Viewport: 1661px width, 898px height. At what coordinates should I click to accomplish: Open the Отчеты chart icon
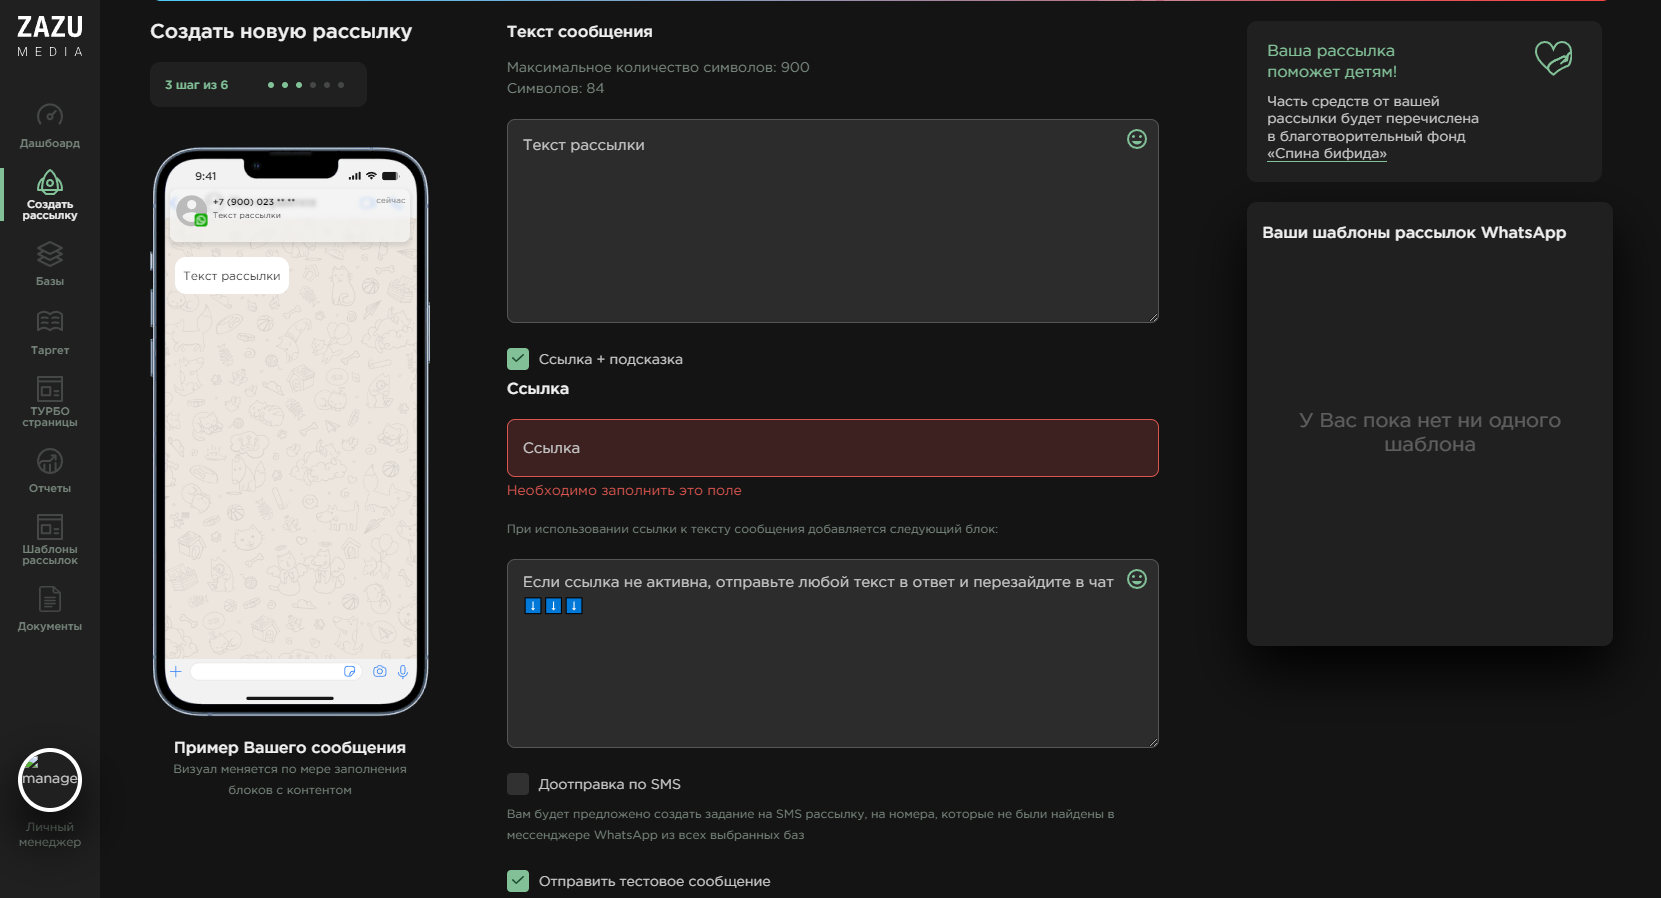[x=50, y=461]
